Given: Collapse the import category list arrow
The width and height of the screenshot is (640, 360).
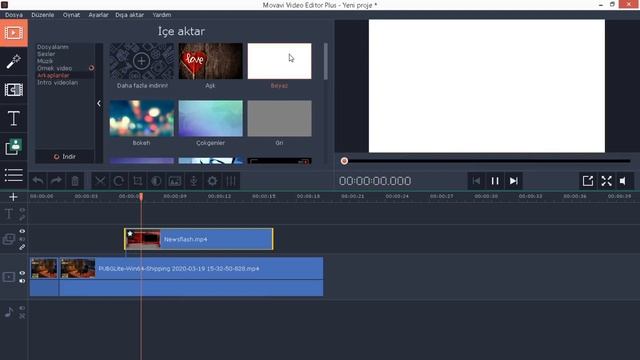Looking at the screenshot, I should pos(99,103).
